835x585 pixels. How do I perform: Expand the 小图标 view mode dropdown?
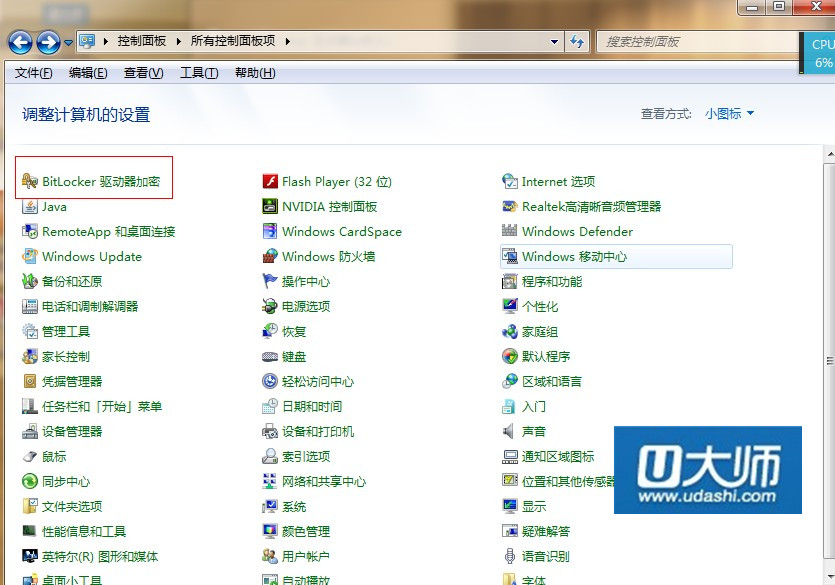pyautogui.click(x=729, y=113)
